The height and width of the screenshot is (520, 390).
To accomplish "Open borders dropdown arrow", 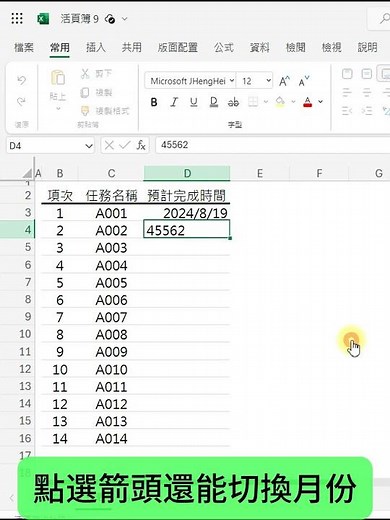I will click(266, 102).
